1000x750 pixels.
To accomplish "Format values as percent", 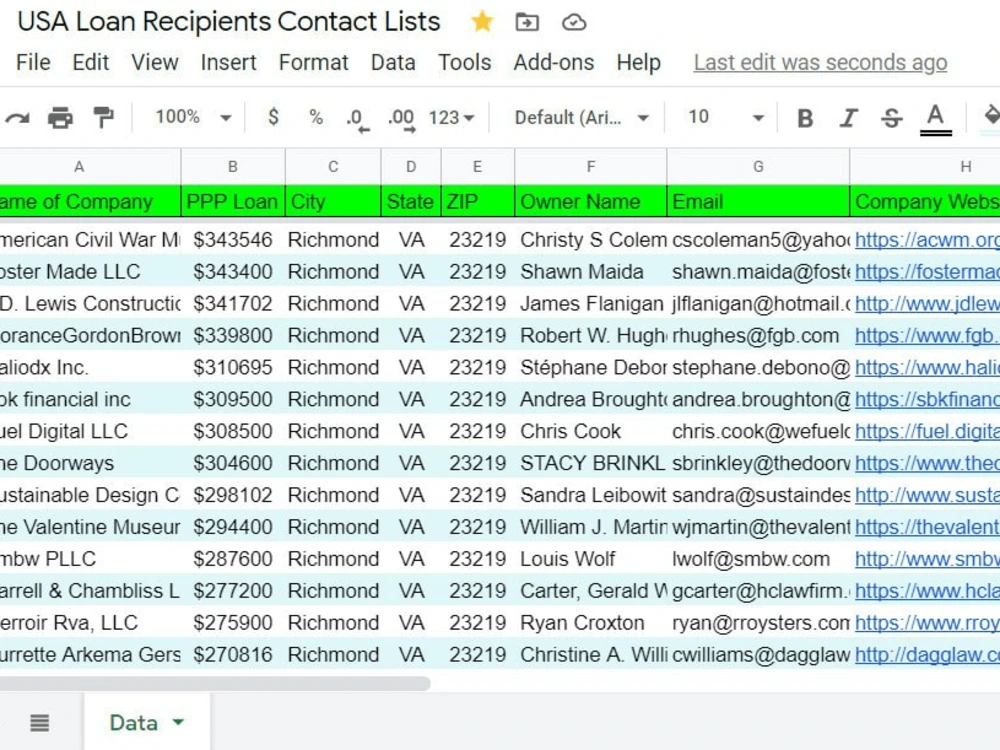I will 315,117.
